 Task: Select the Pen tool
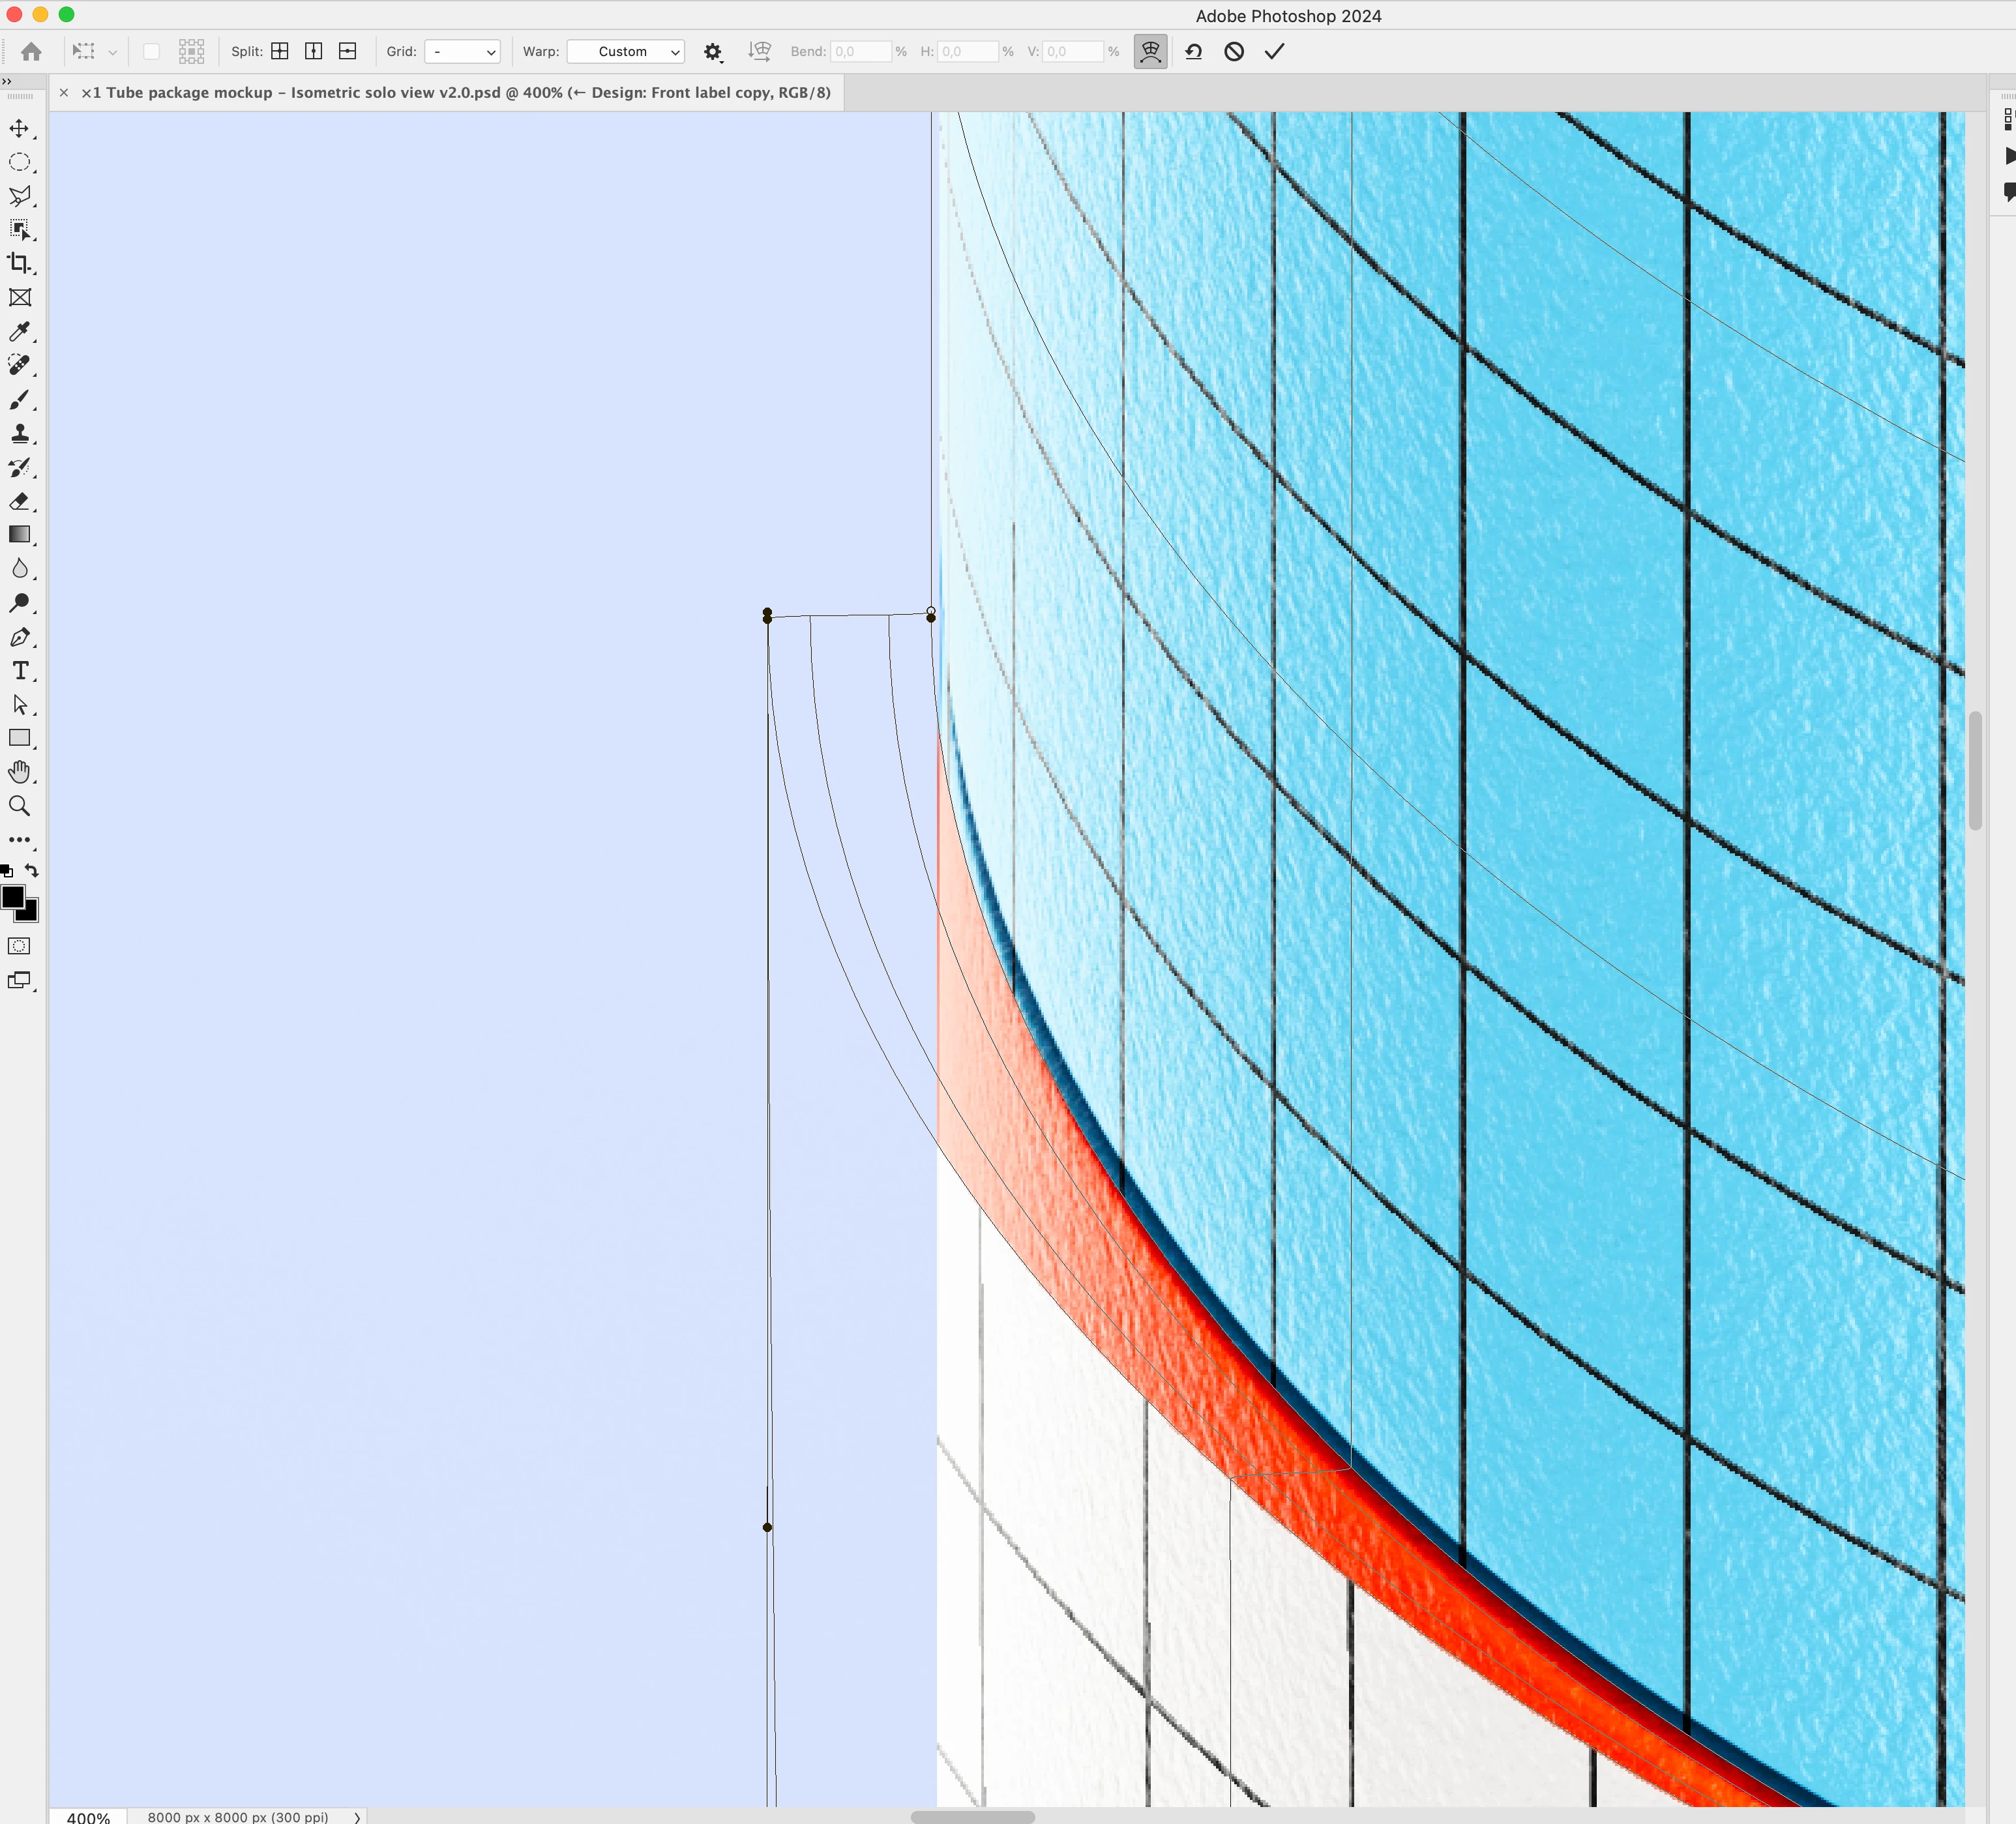coord(19,637)
